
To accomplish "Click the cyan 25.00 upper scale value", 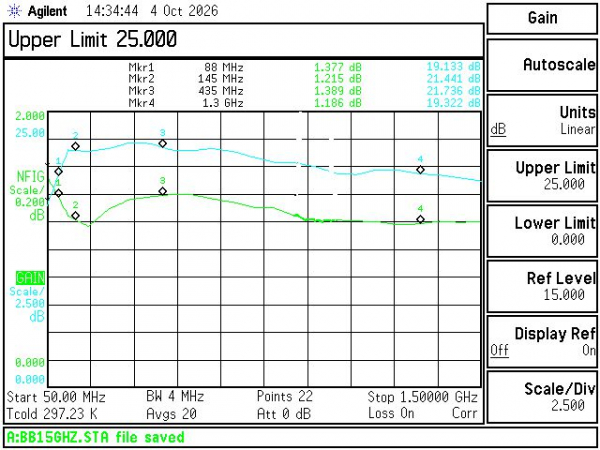I will coord(30,133).
